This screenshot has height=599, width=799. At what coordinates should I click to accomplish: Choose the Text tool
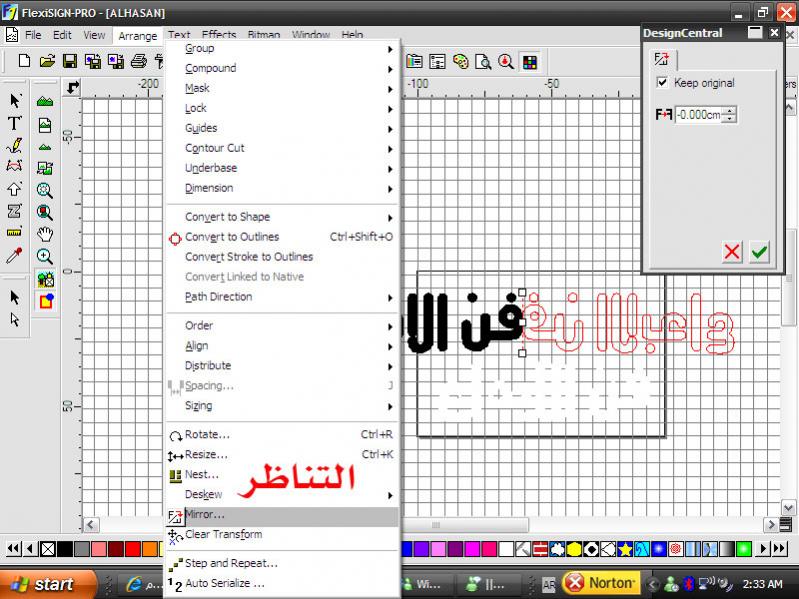click(15, 123)
